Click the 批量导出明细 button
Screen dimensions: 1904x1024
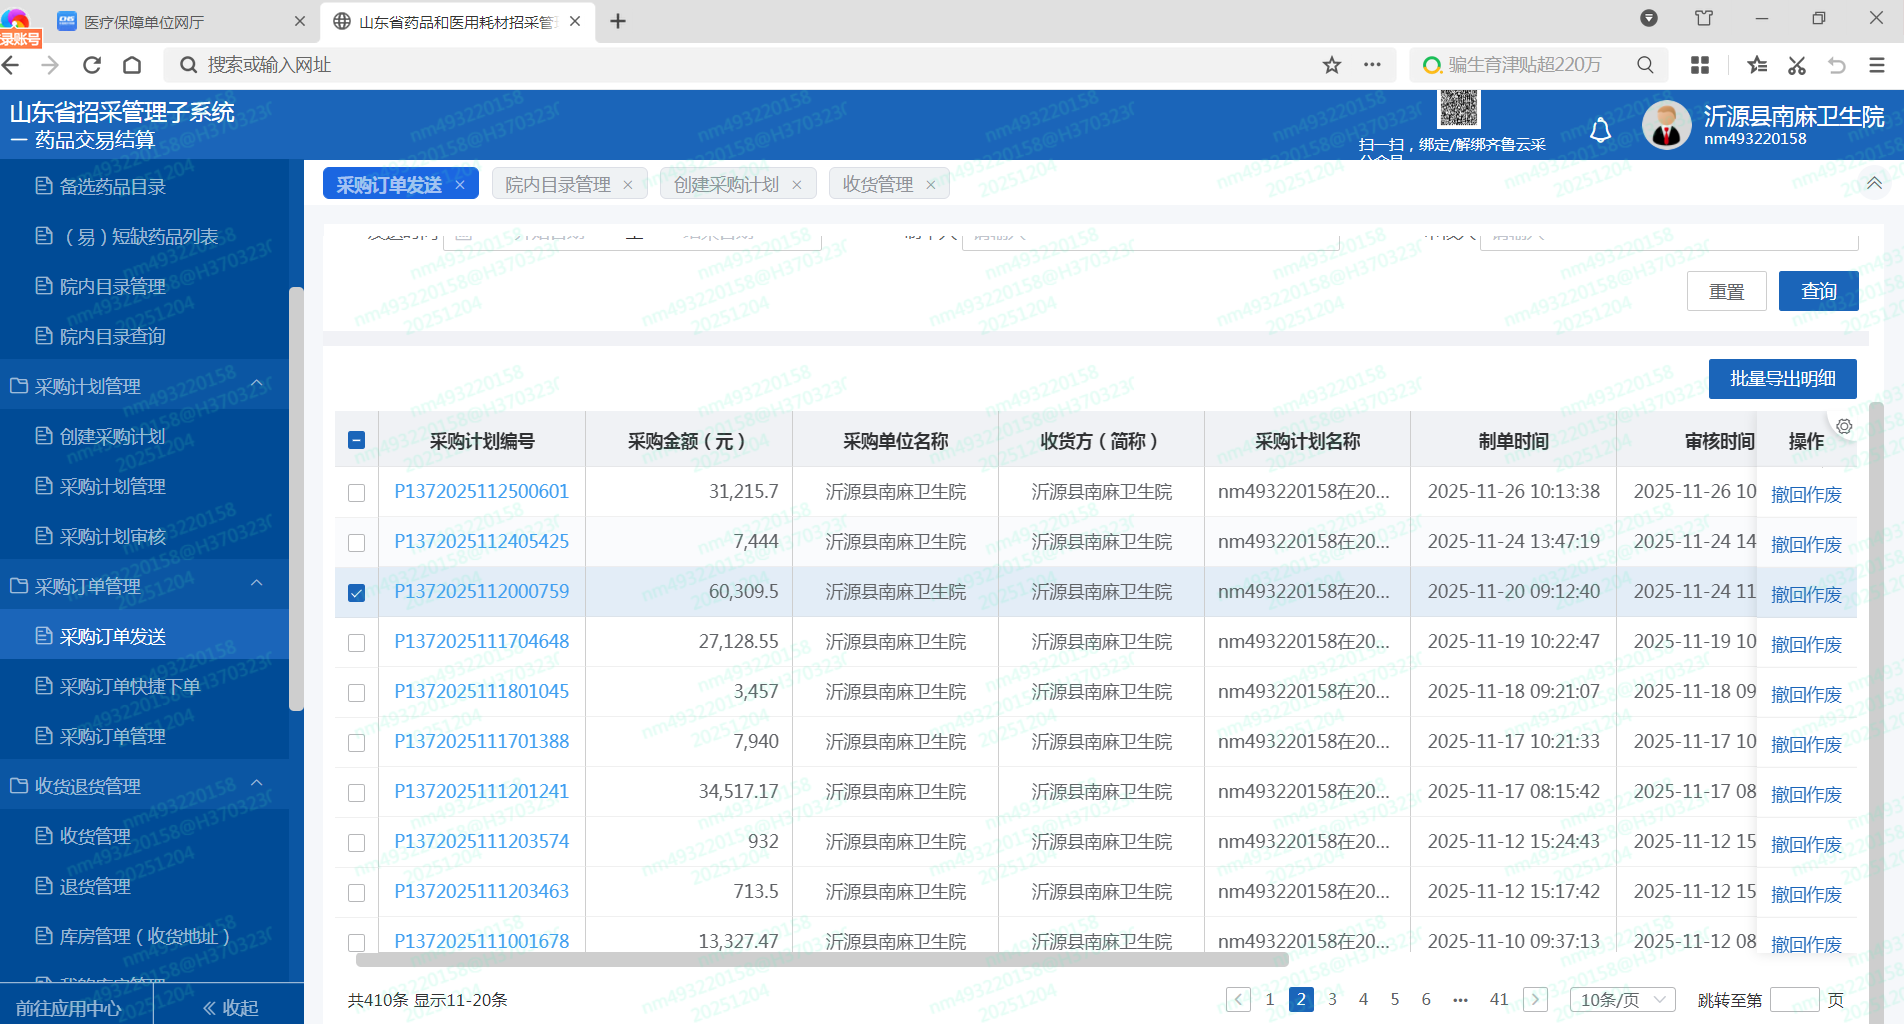(1782, 379)
